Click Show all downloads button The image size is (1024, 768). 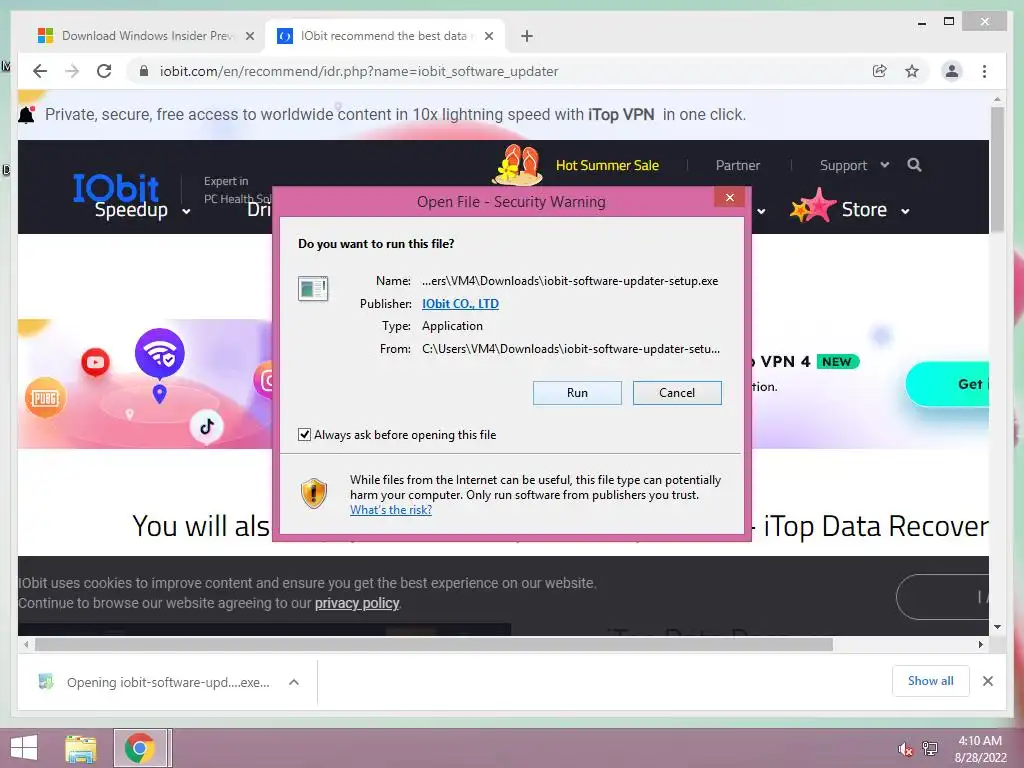pyautogui.click(x=931, y=681)
